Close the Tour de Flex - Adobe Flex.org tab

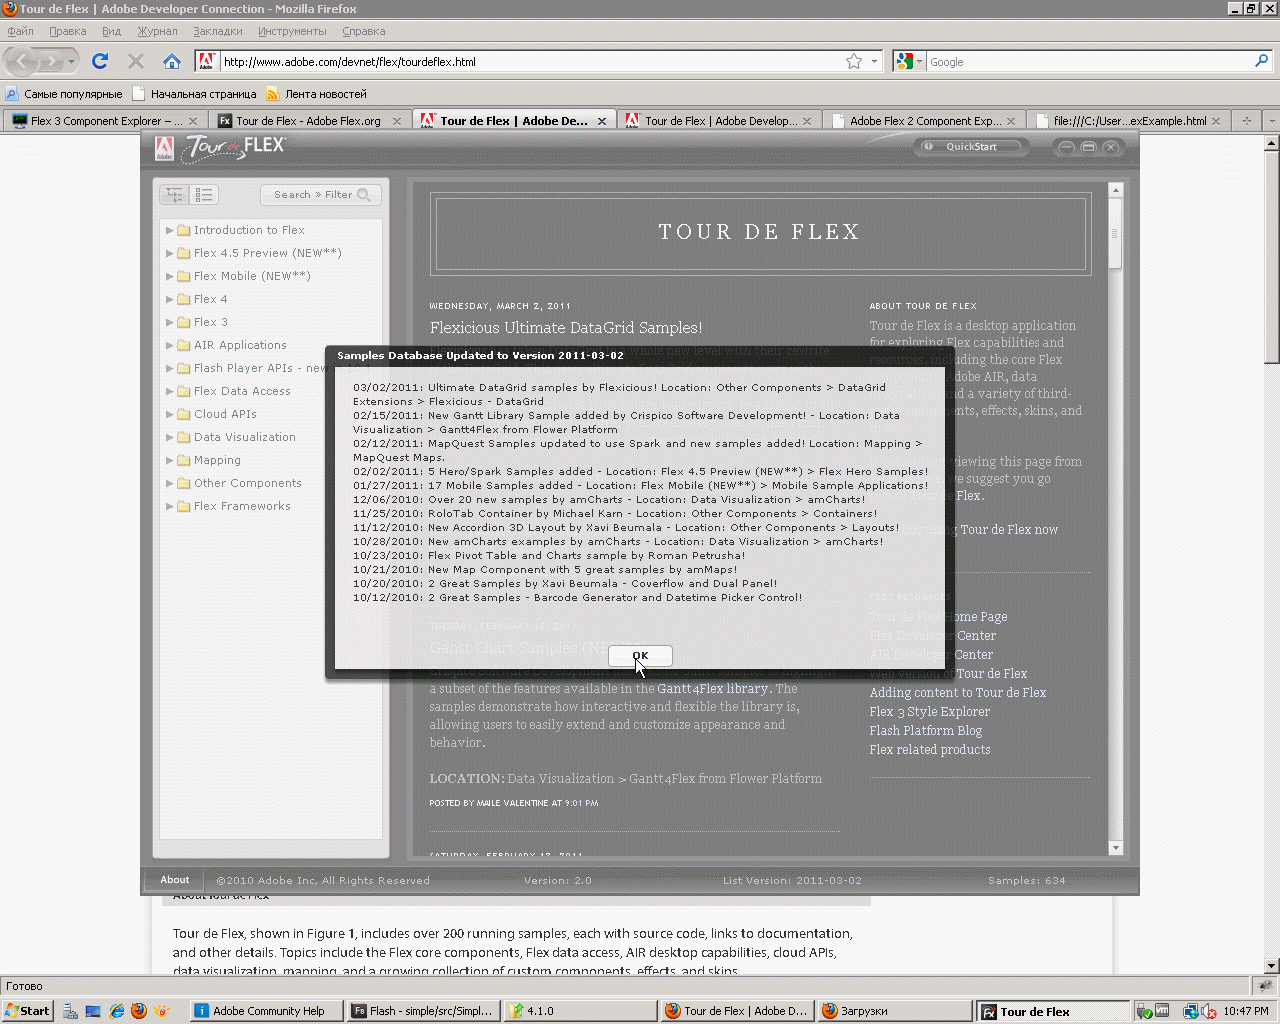tap(397, 121)
